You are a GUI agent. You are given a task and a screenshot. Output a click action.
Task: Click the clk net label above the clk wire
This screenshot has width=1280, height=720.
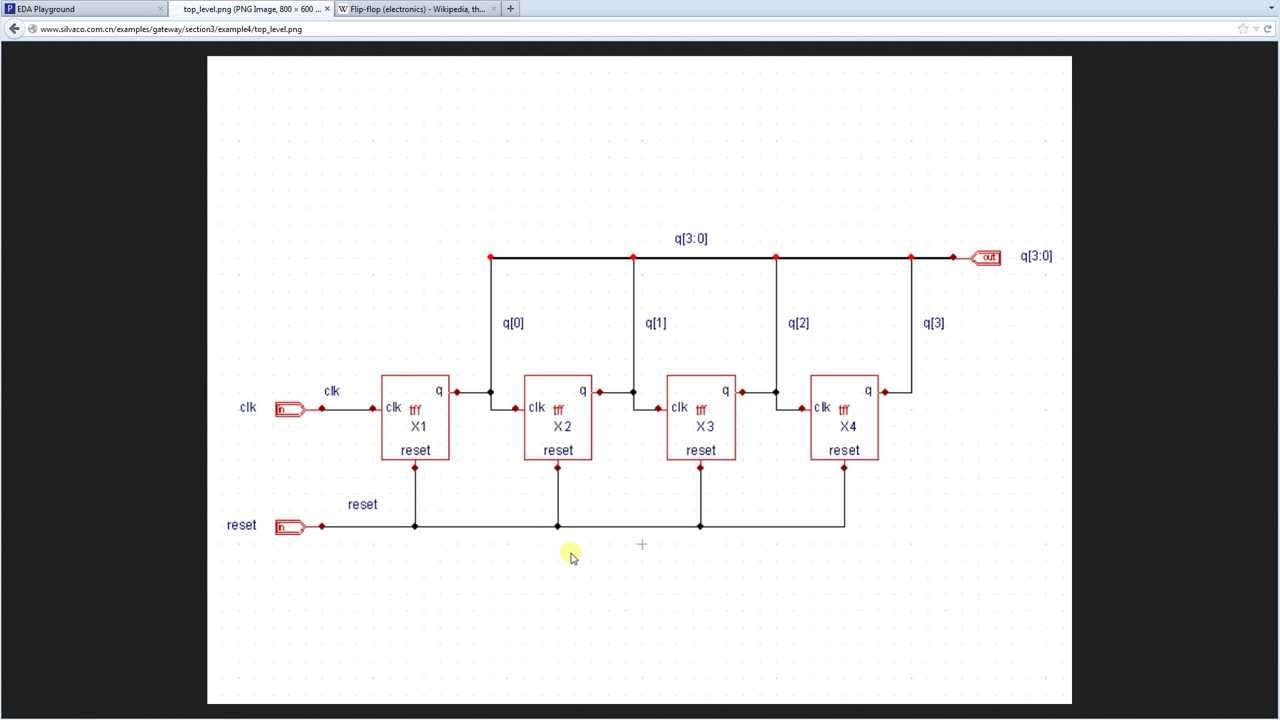332,391
